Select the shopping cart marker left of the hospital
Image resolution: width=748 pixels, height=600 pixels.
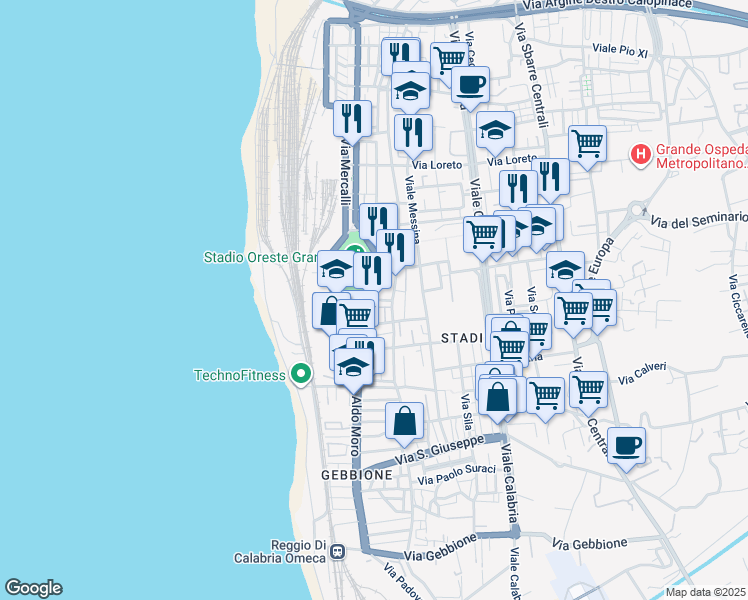pos(587,143)
